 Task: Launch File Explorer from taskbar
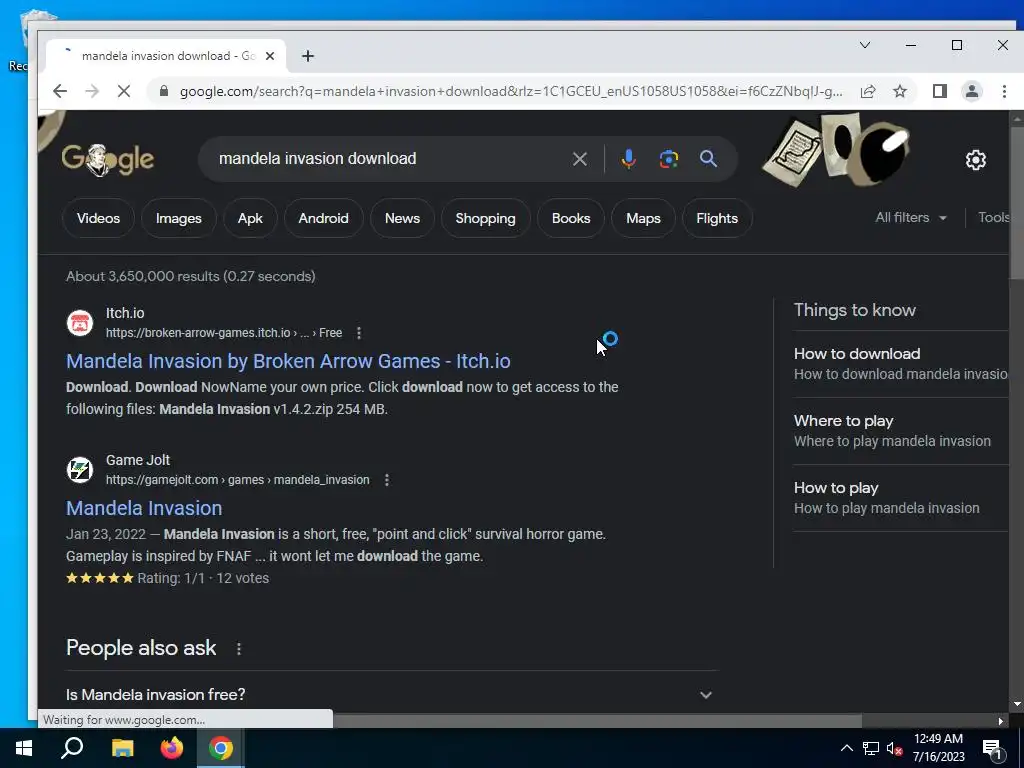click(122, 748)
